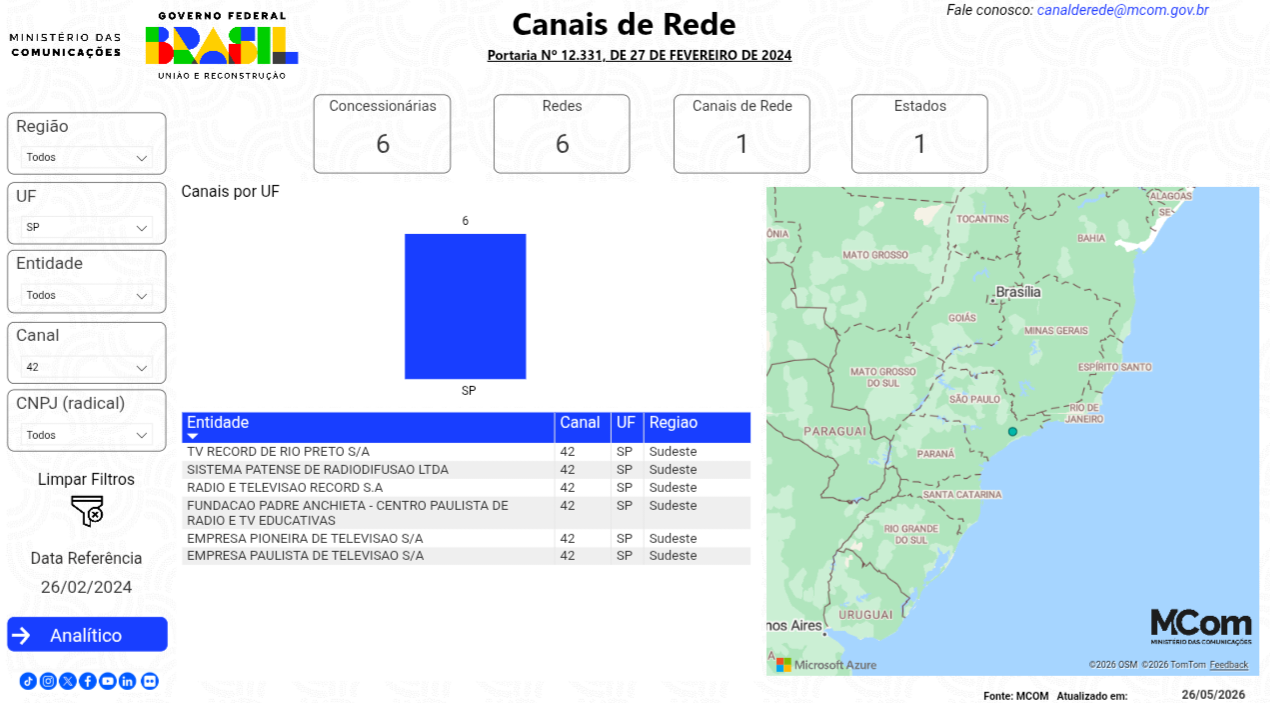The image size is (1270, 703).
Task: Click the sort arrow under Entidade header
Action: pos(193,437)
